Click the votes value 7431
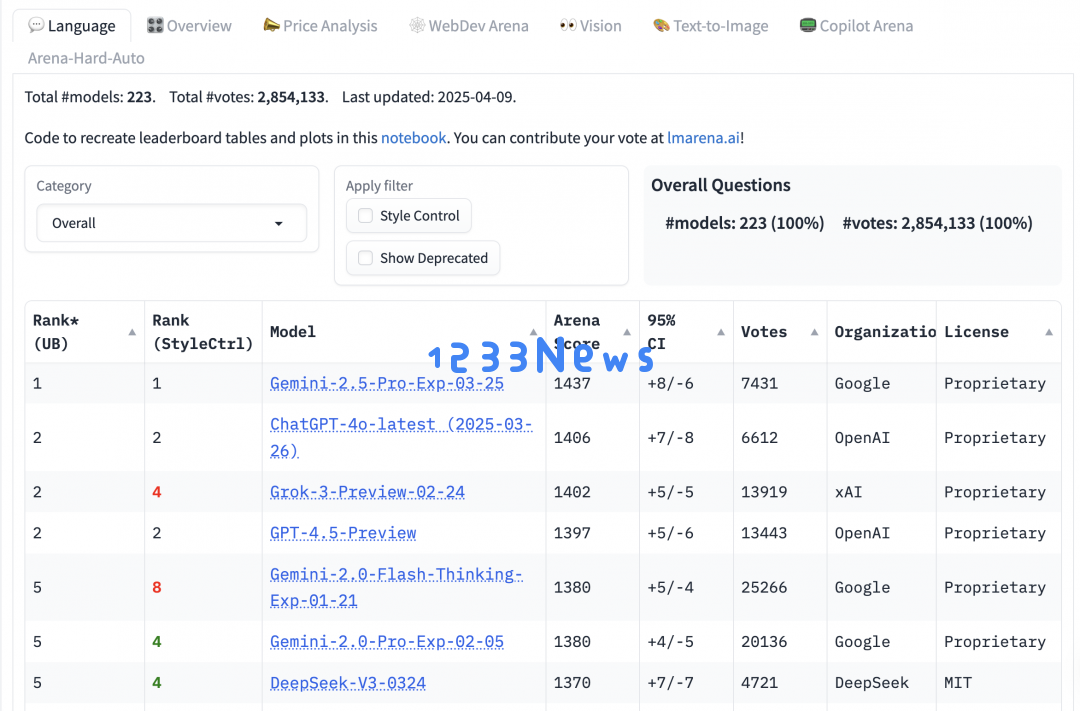Screen dimensions: 1080x711 pyautogui.click(x=759, y=383)
